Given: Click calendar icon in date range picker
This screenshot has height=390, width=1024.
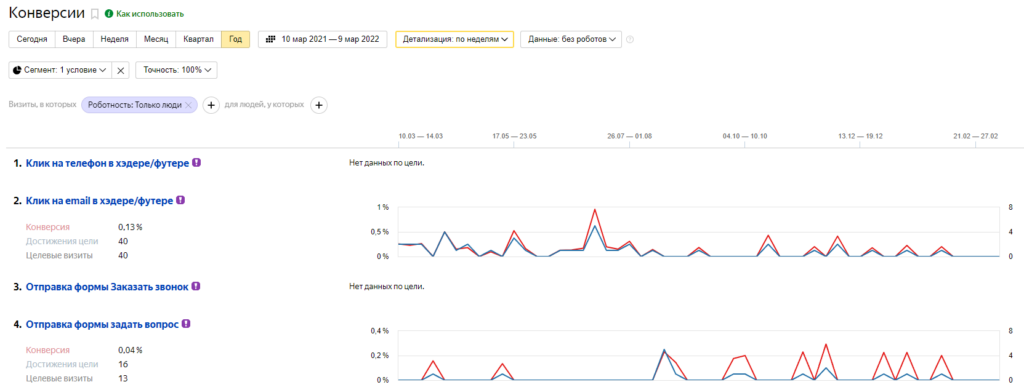Looking at the screenshot, I should point(270,39).
